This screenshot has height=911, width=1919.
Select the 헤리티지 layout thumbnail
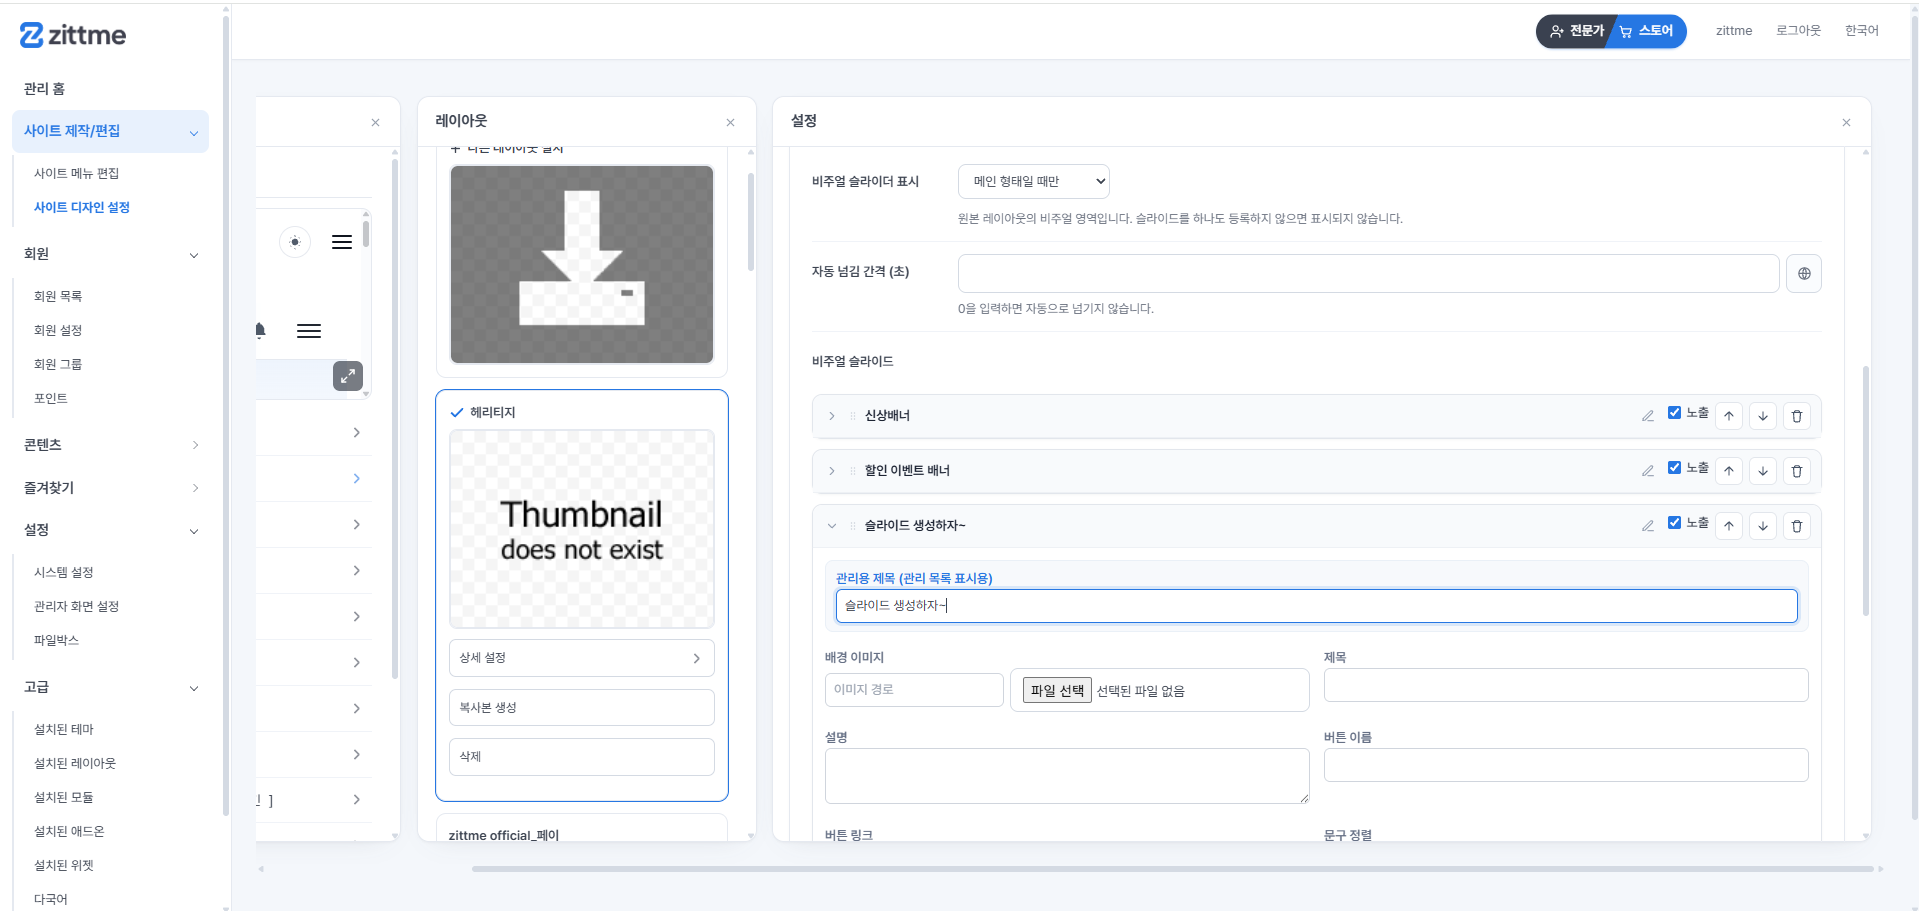pyautogui.click(x=582, y=529)
